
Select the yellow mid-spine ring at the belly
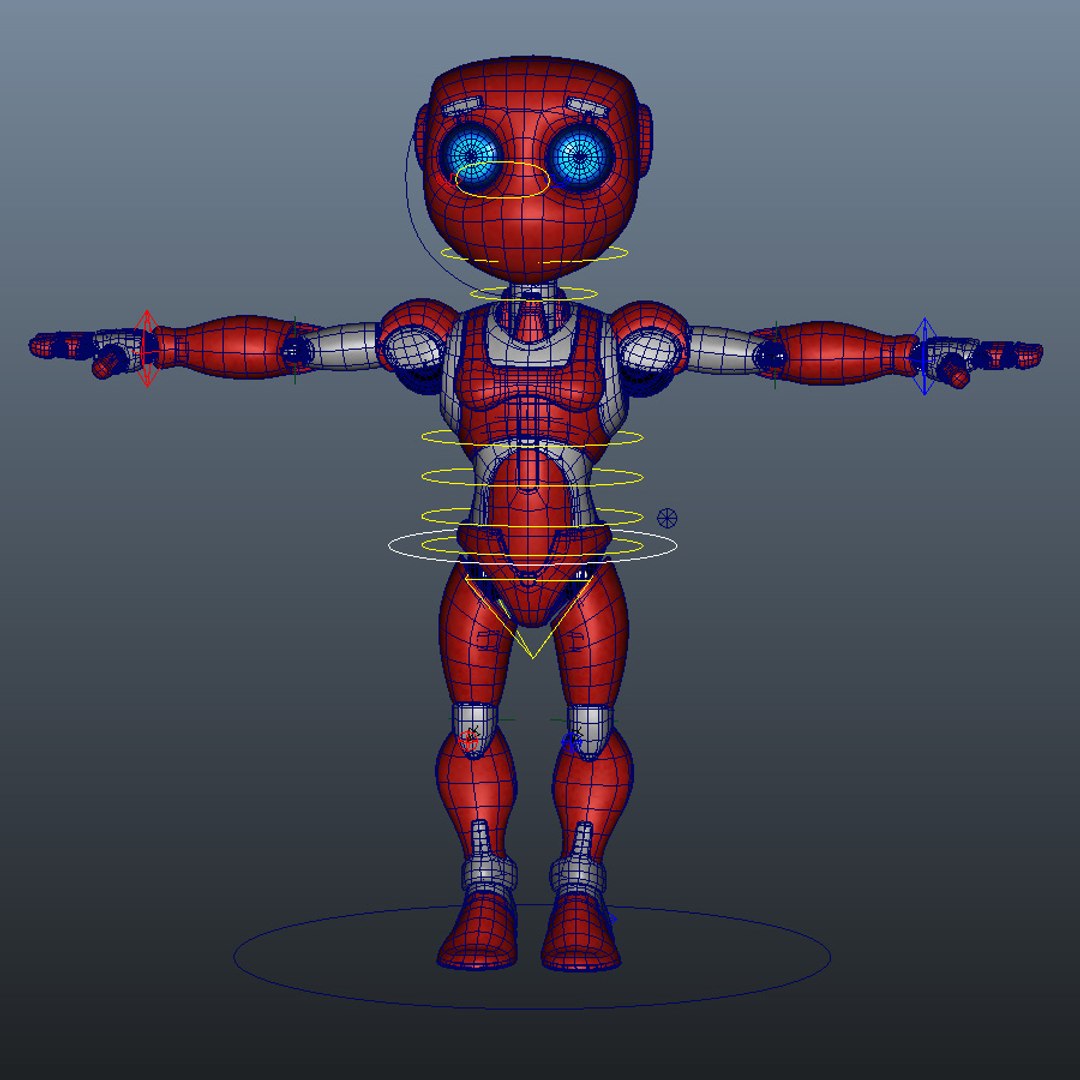tap(532, 477)
